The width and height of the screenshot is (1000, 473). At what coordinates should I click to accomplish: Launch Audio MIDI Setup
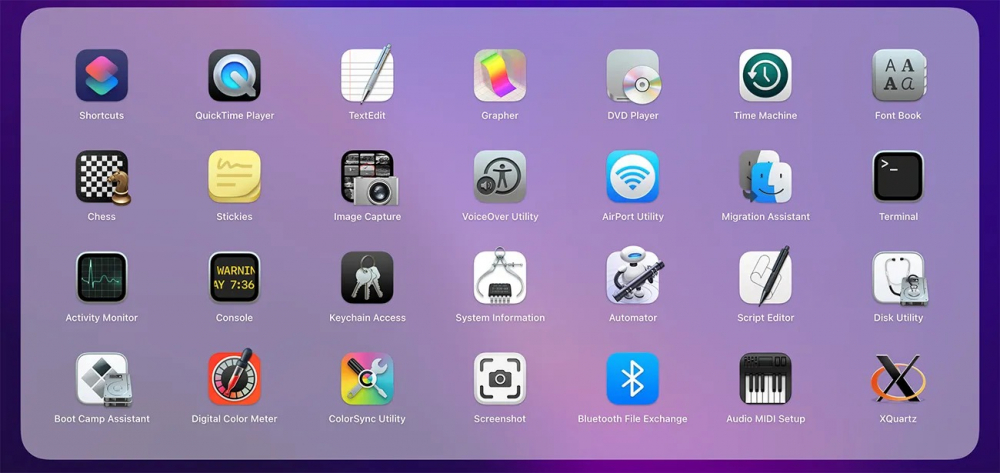[x=765, y=379]
